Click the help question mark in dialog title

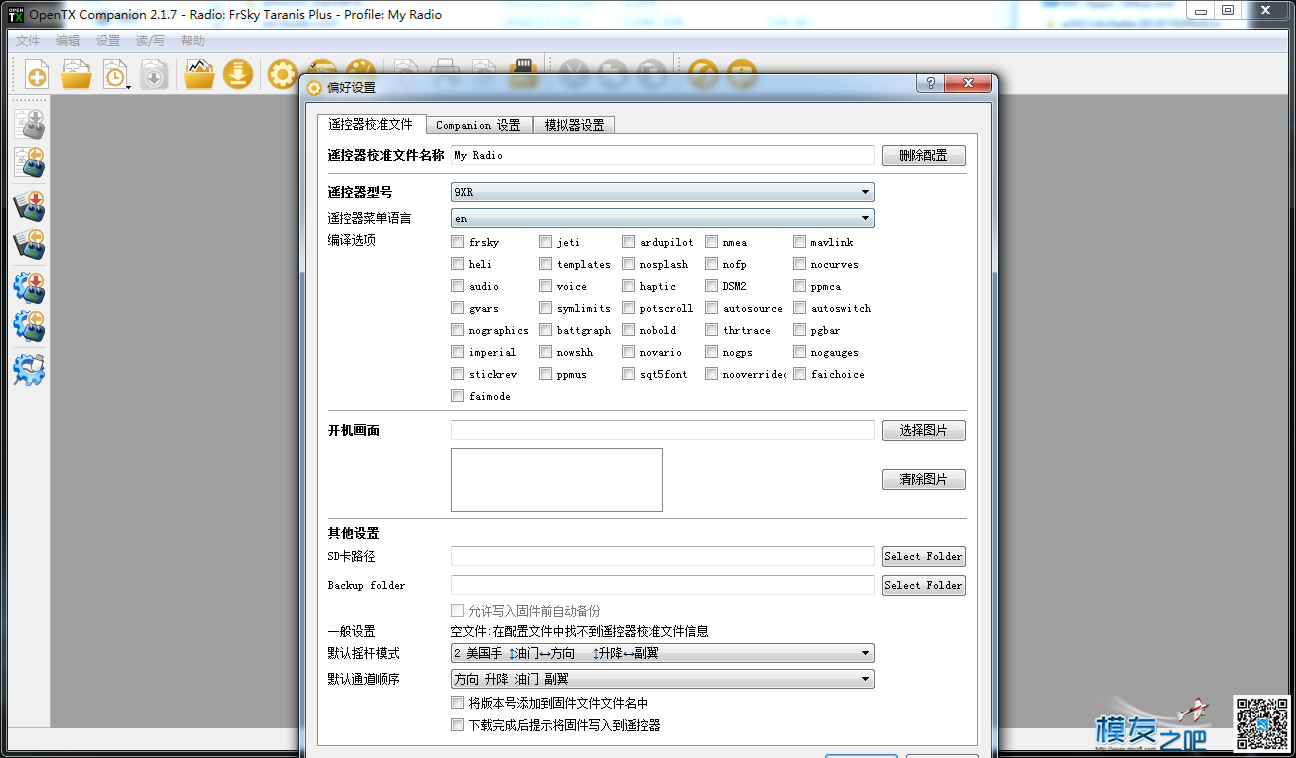(x=930, y=84)
